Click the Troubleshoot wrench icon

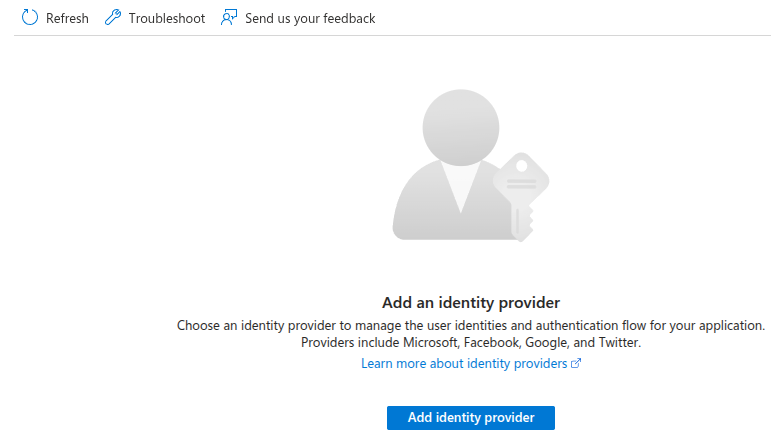113,18
